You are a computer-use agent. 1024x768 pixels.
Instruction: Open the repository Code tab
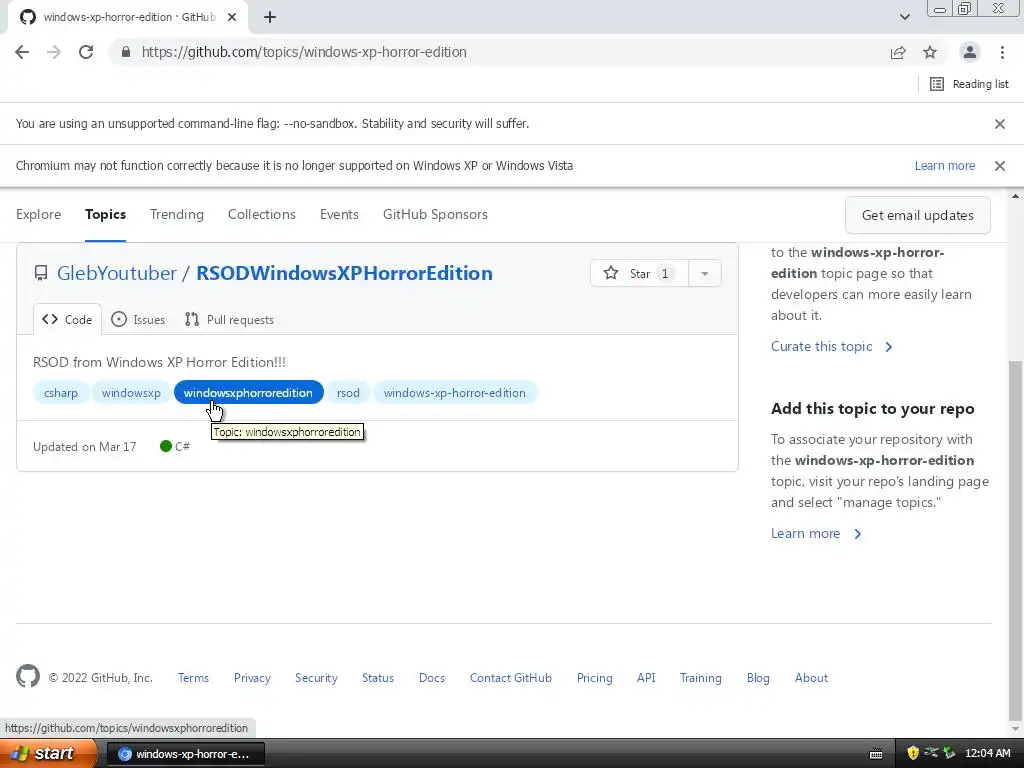point(67,319)
